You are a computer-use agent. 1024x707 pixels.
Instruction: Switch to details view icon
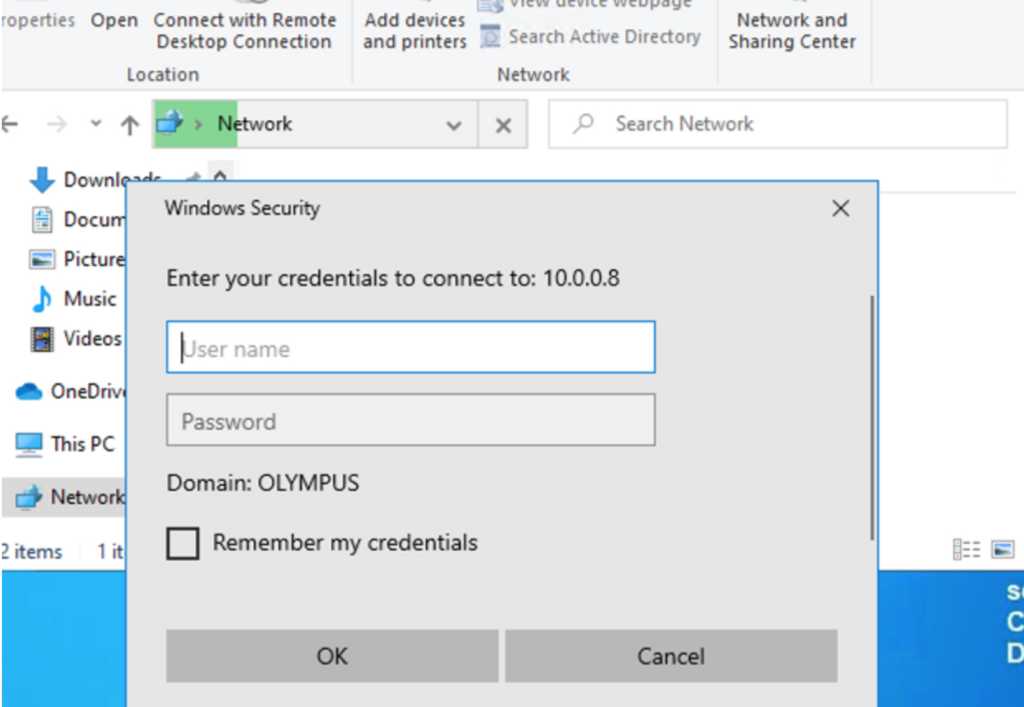coord(966,550)
